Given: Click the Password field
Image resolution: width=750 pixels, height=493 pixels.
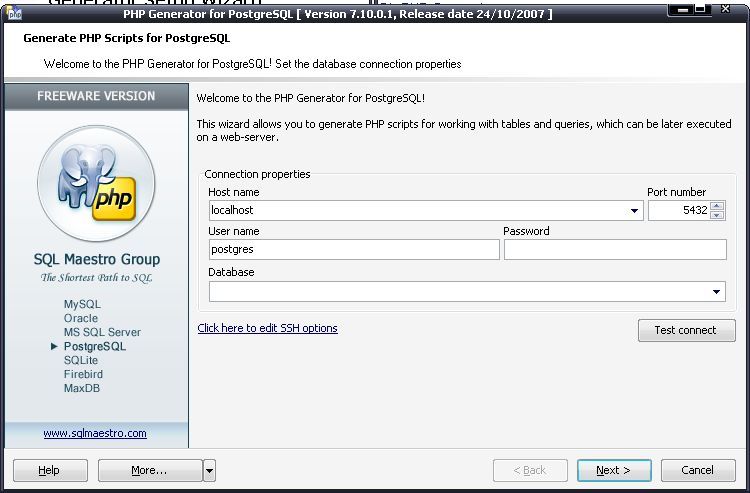Looking at the screenshot, I should pyautogui.click(x=615, y=250).
